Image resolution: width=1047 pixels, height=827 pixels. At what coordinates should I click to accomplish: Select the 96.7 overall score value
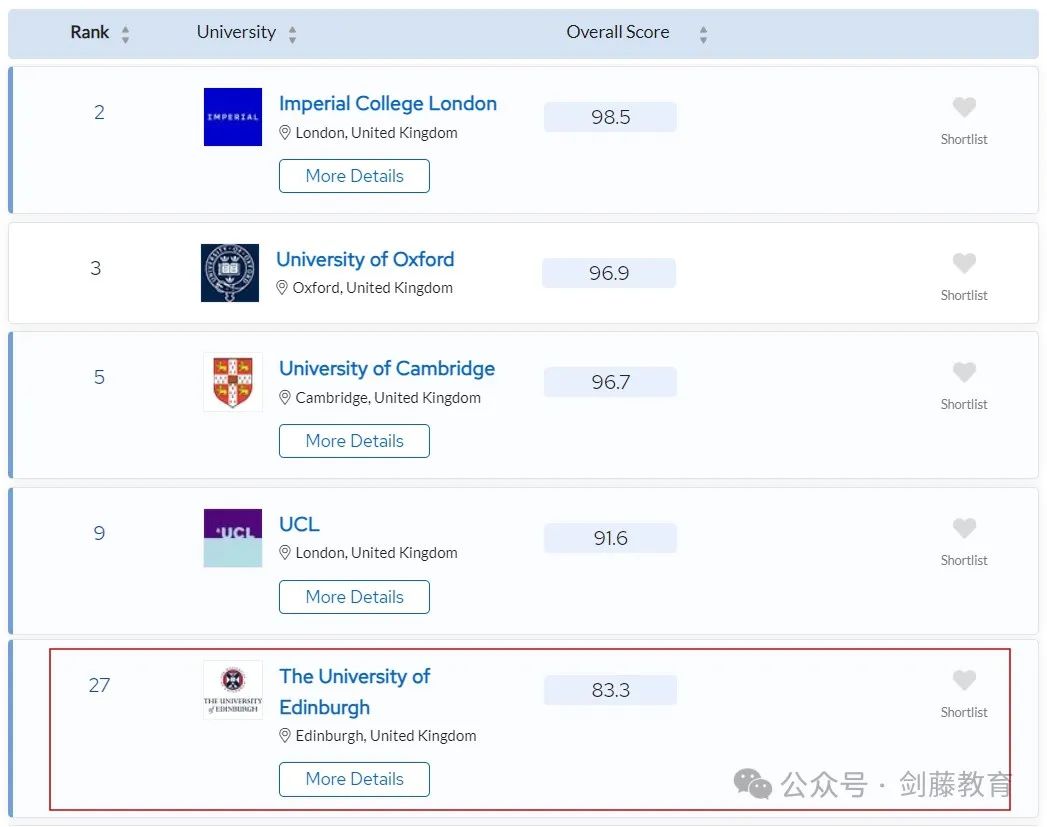(610, 382)
